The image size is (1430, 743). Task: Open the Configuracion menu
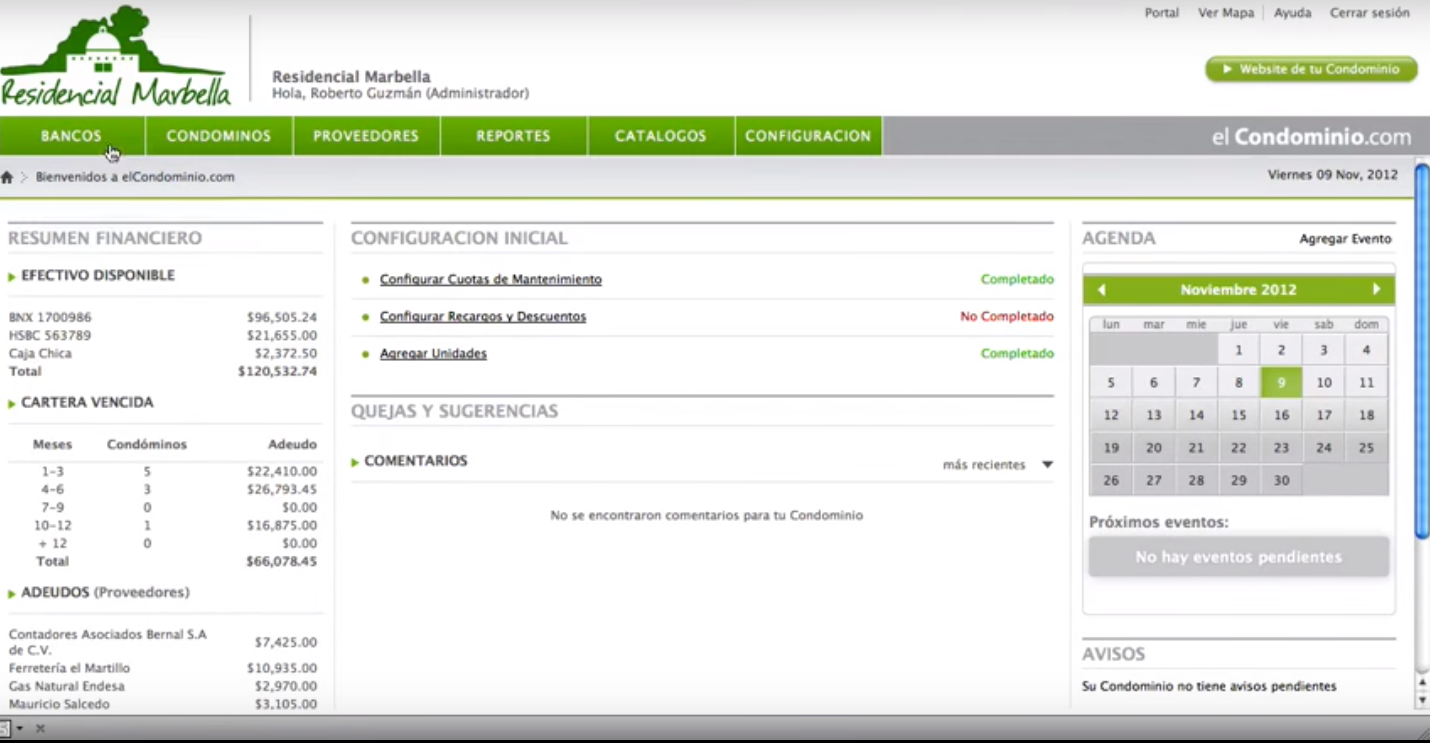point(808,136)
